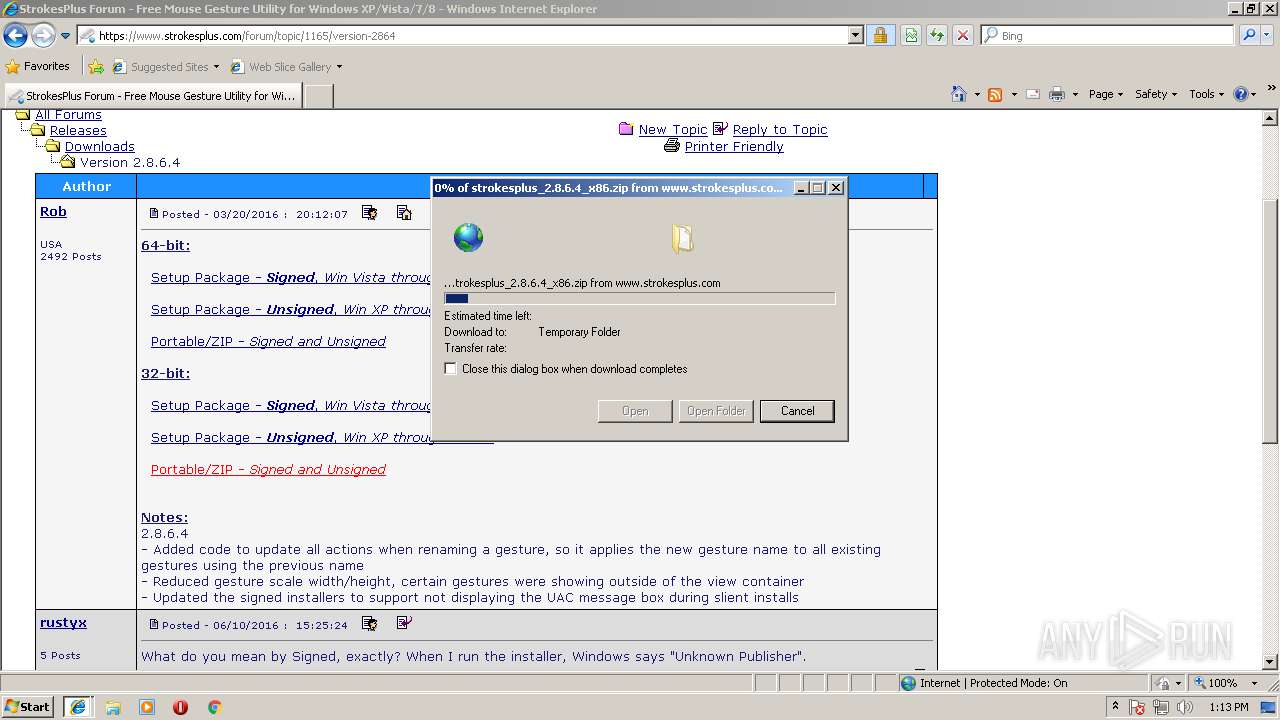Image resolution: width=1280 pixels, height=720 pixels.
Task: Go back with the browser Back arrow
Action: (15, 36)
